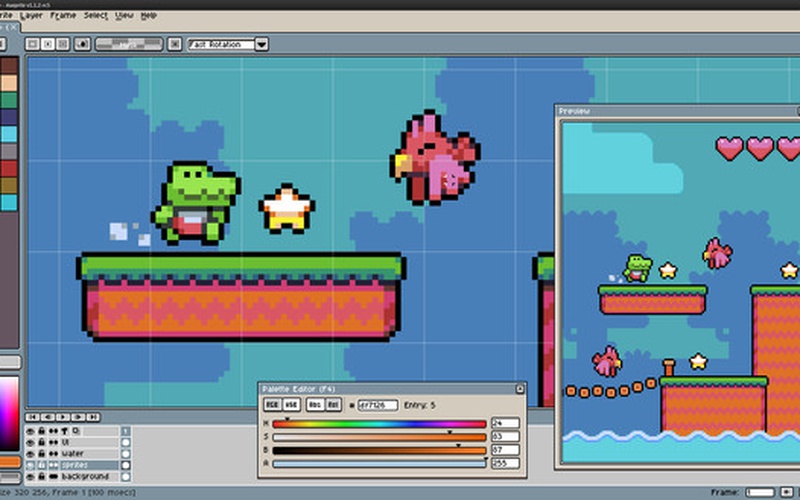Click the hex color input field
This screenshot has height=500, width=800.
[x=378, y=405]
